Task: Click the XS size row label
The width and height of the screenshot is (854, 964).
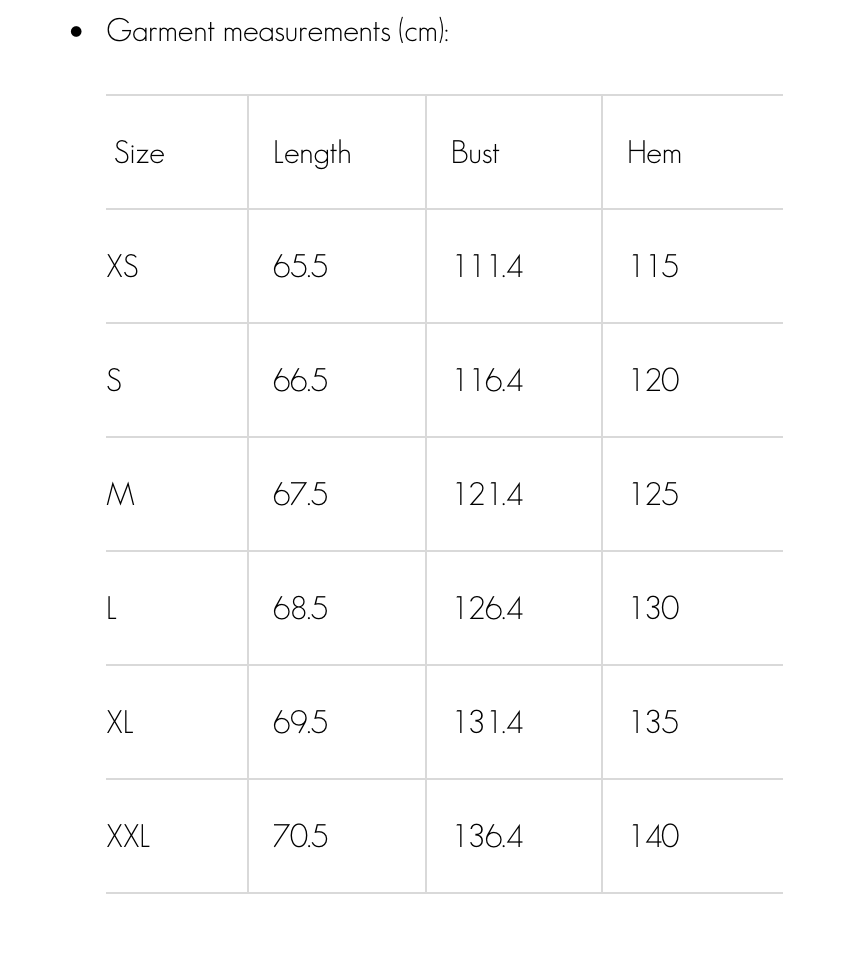Action: click(x=122, y=267)
